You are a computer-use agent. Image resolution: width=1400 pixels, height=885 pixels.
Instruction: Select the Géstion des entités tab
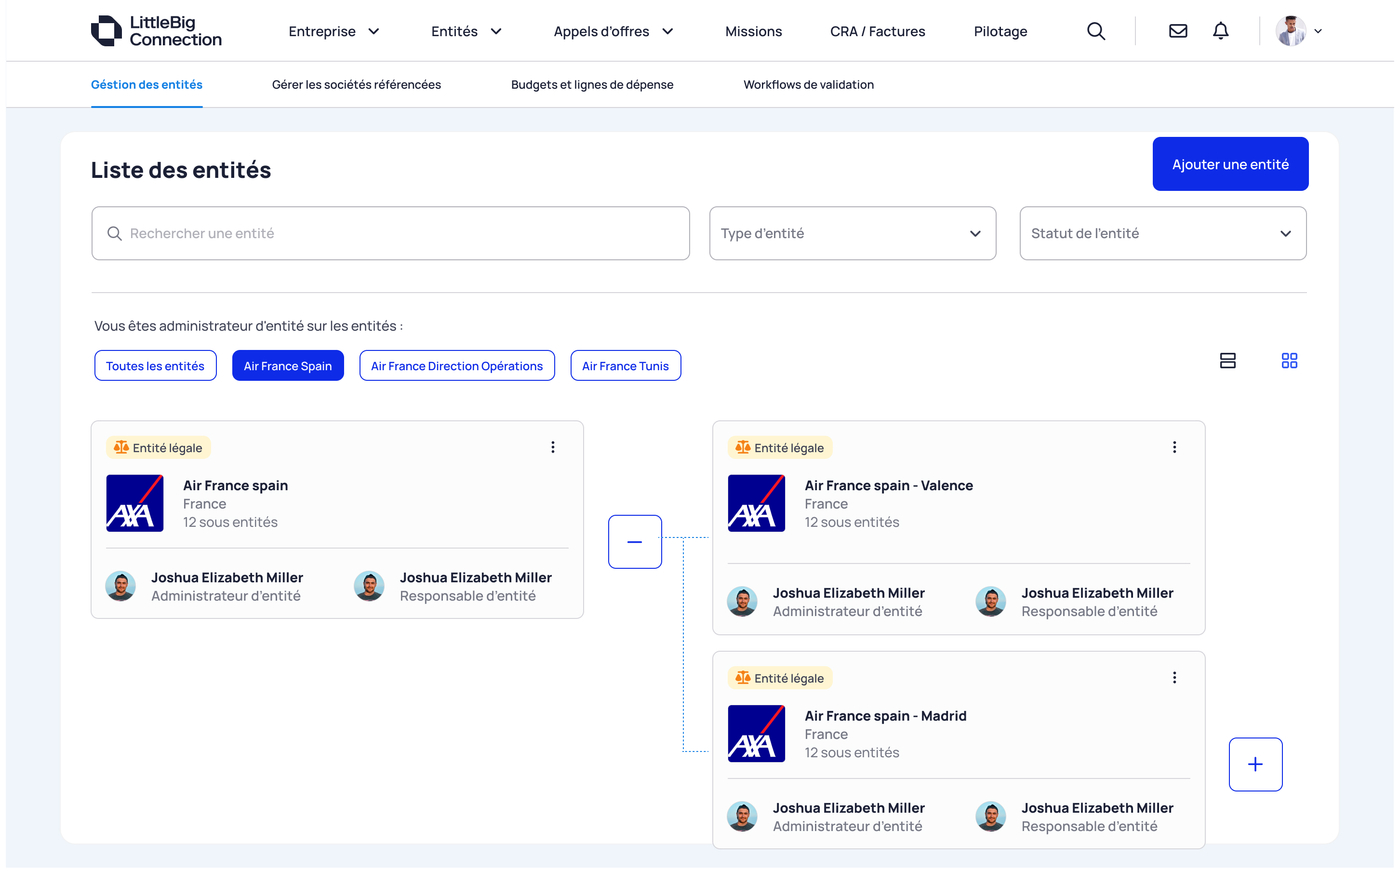147,85
